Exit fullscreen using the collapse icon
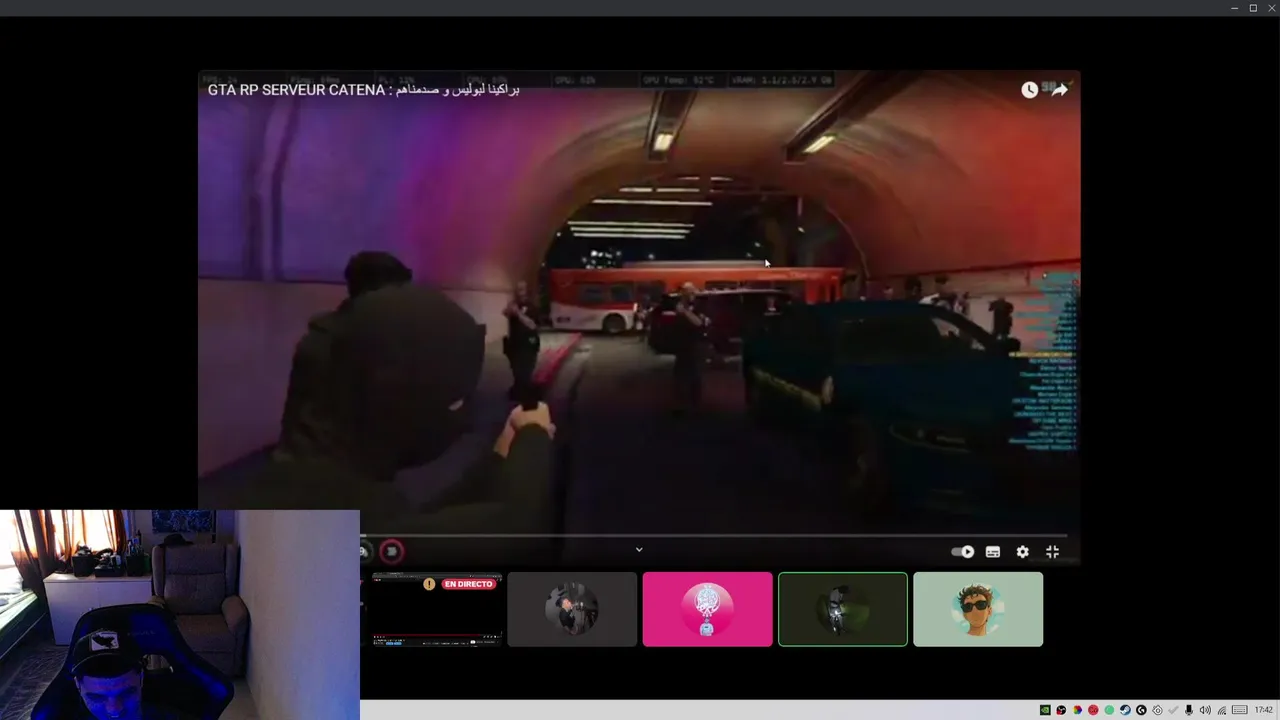Screen dimensions: 1280x720 click(1052, 552)
